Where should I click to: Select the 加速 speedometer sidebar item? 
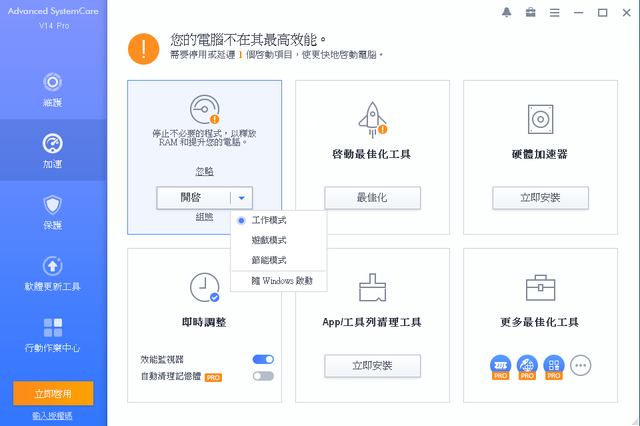tap(53, 151)
